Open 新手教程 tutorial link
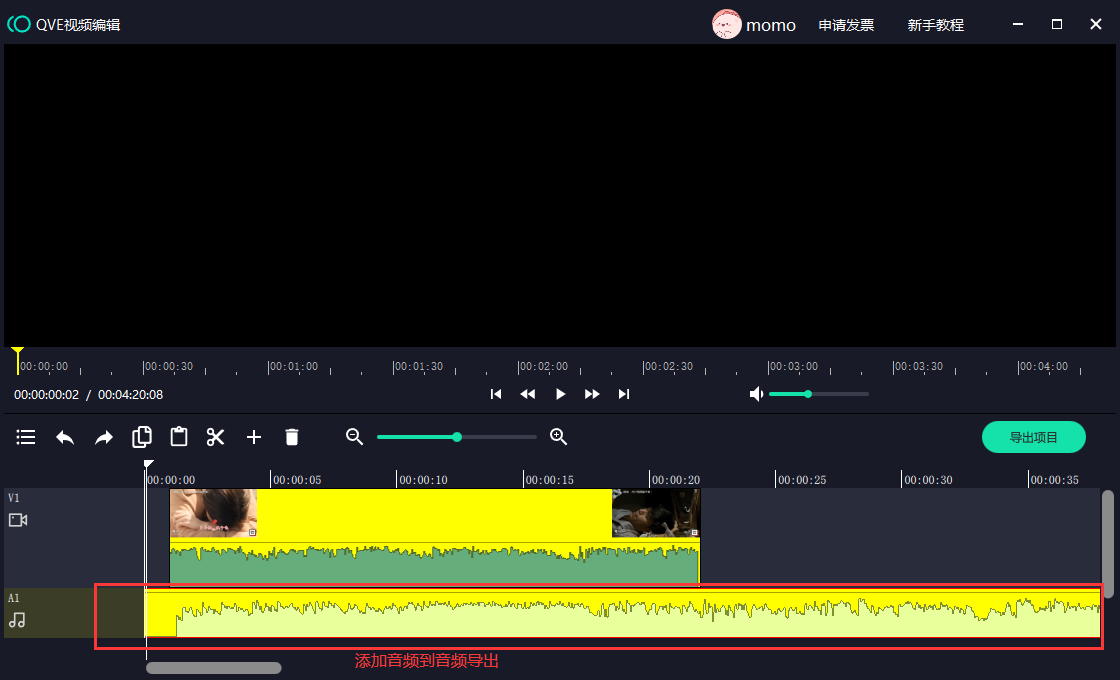This screenshot has width=1120, height=680. [935, 25]
